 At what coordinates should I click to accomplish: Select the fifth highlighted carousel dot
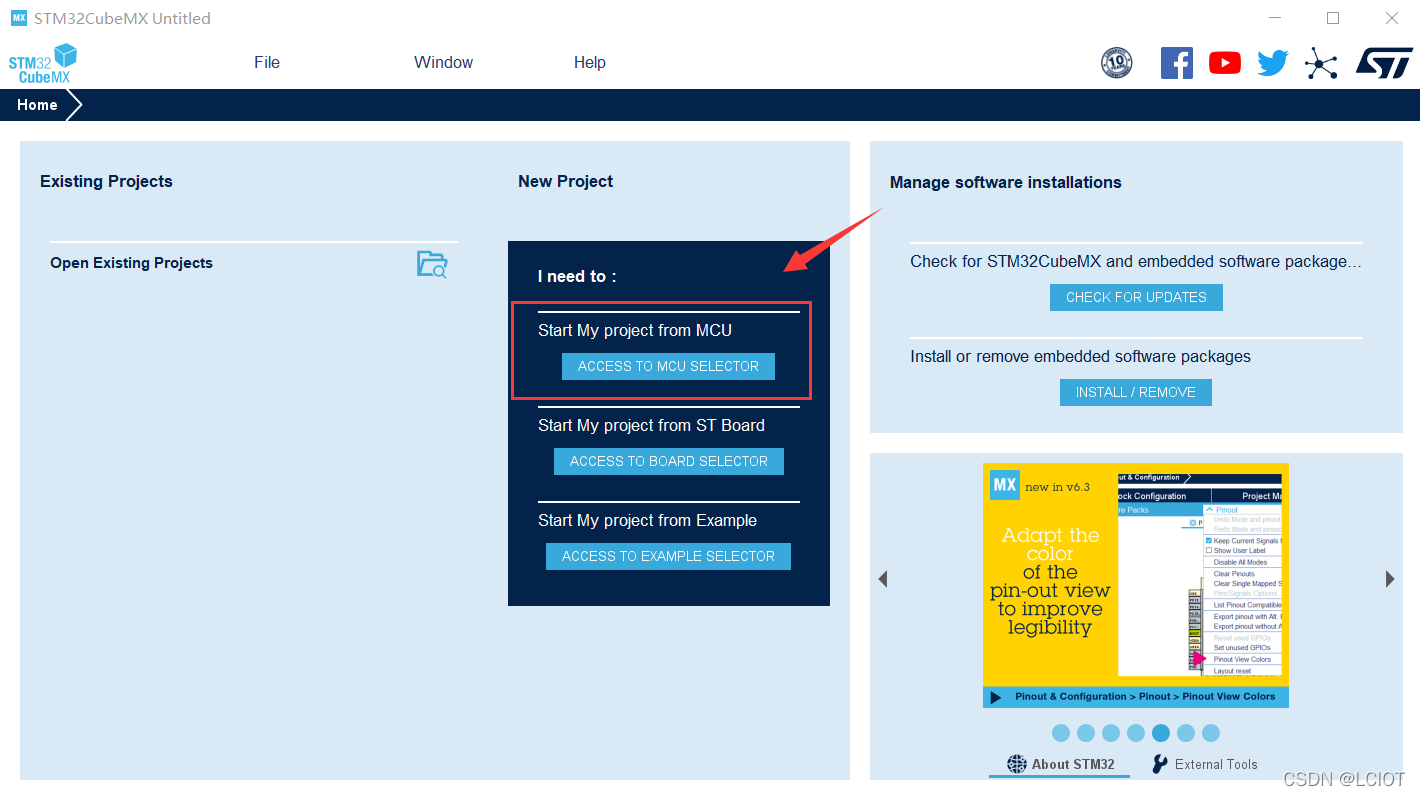pyautogui.click(x=1161, y=733)
